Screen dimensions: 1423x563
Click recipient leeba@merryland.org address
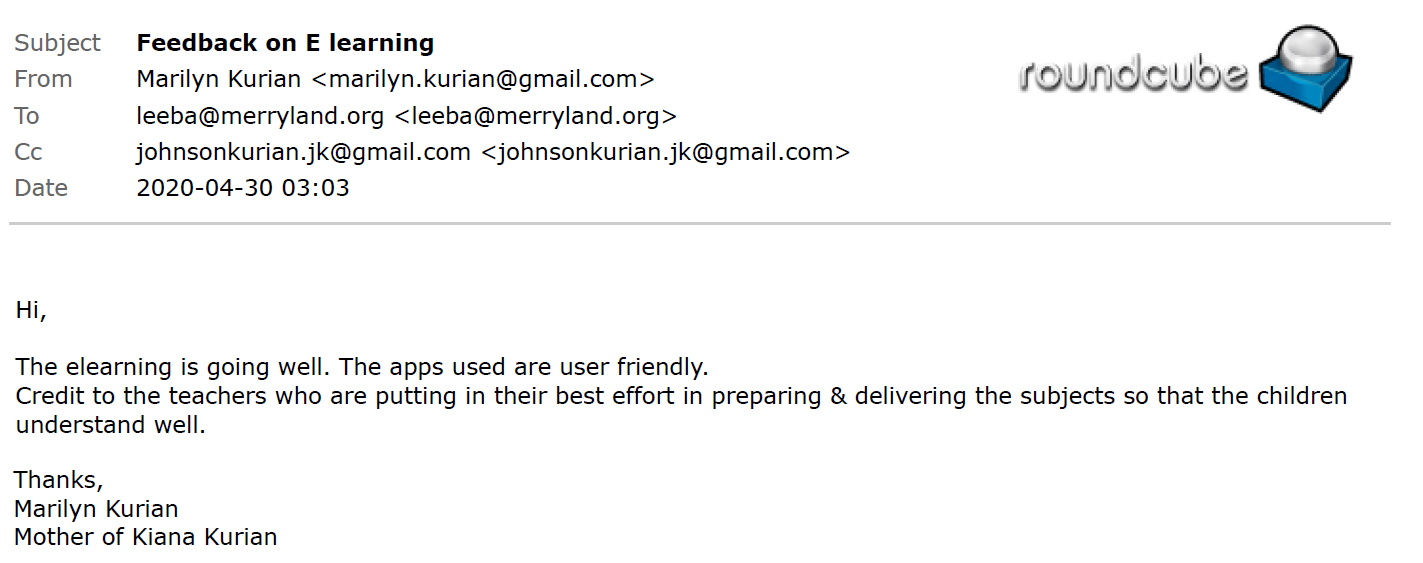click(x=260, y=116)
